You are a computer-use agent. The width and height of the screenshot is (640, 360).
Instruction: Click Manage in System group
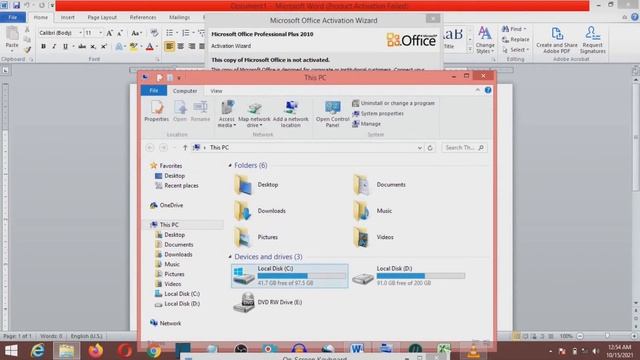367,124
